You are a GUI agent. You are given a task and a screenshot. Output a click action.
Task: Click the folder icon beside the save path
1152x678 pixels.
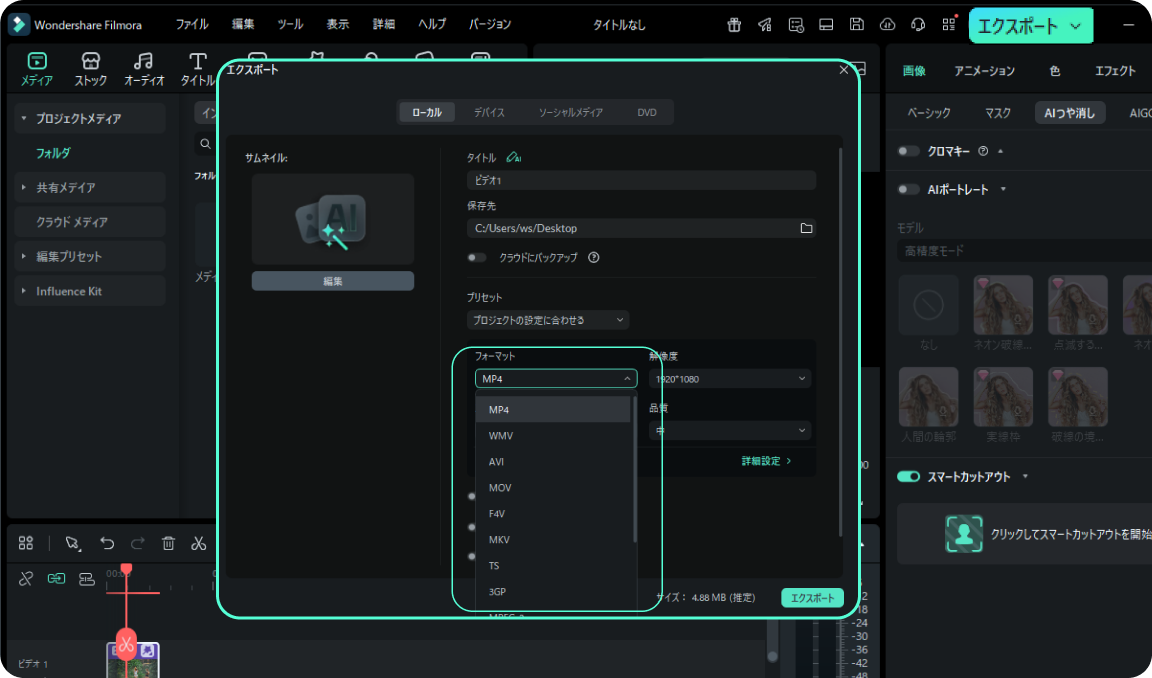[806, 228]
